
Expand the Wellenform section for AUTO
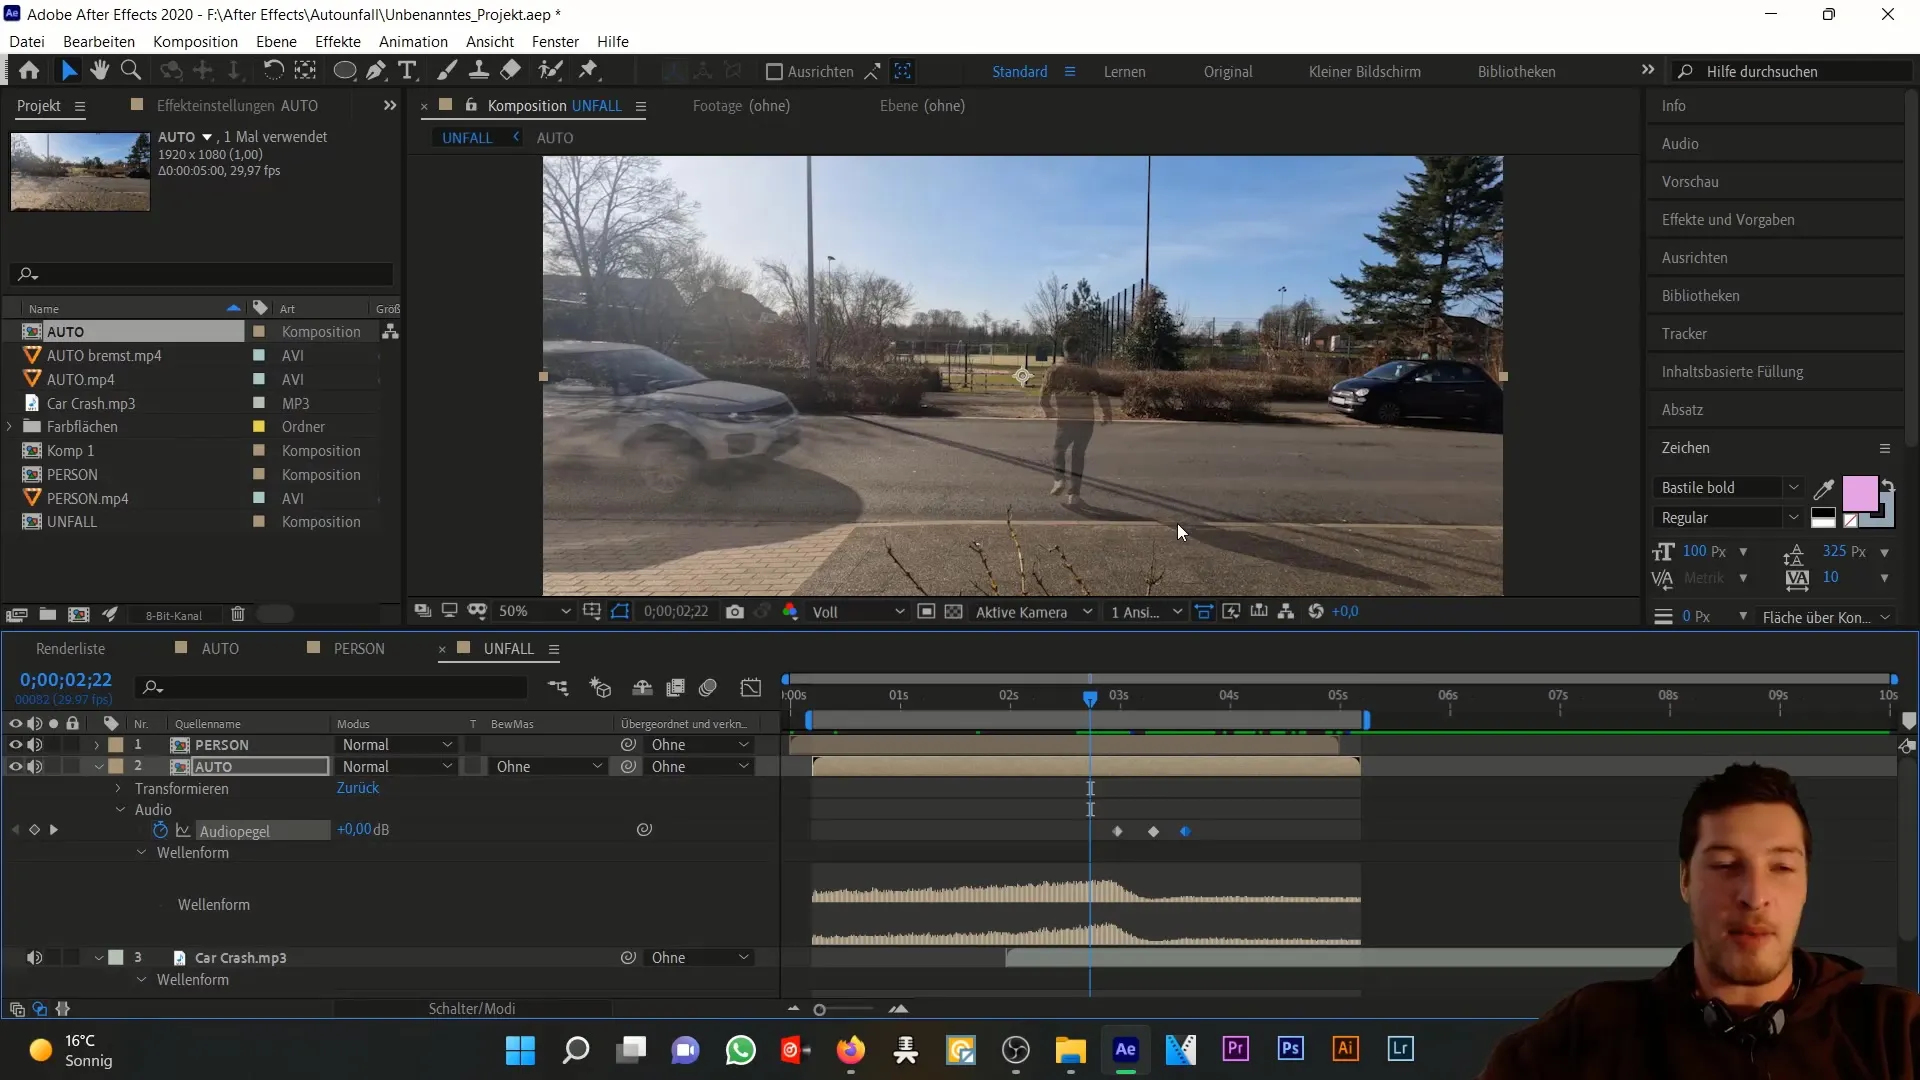click(x=141, y=852)
